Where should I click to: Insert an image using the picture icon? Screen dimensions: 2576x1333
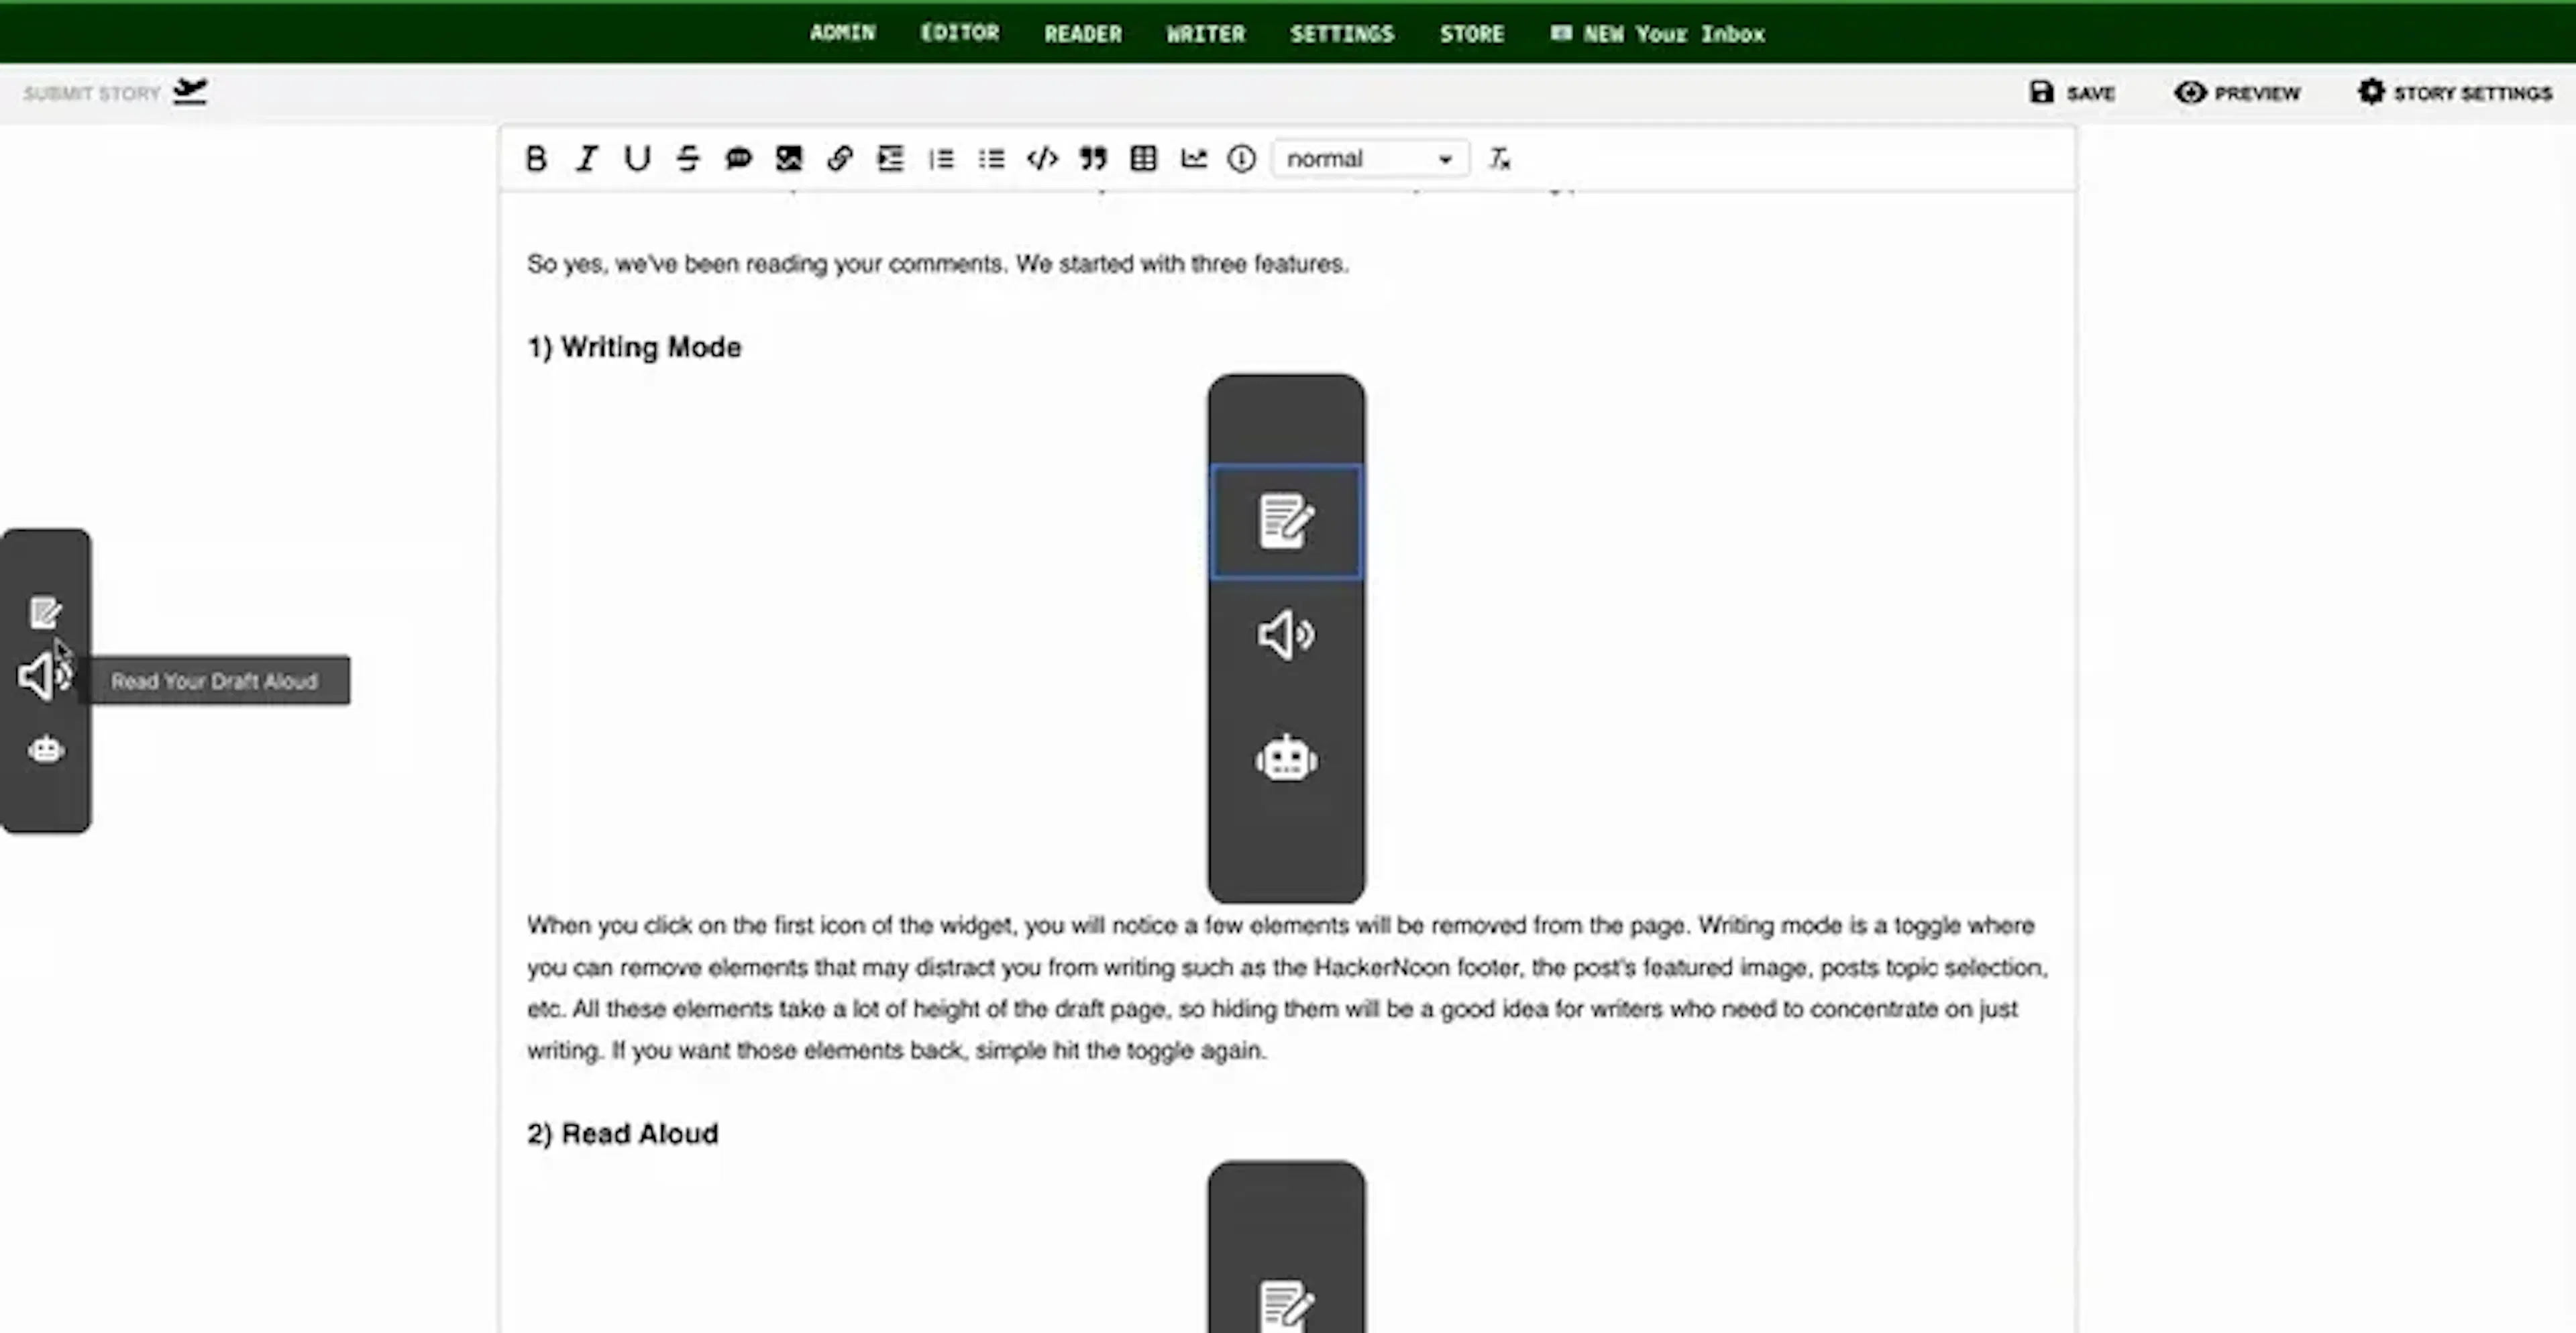(x=789, y=158)
